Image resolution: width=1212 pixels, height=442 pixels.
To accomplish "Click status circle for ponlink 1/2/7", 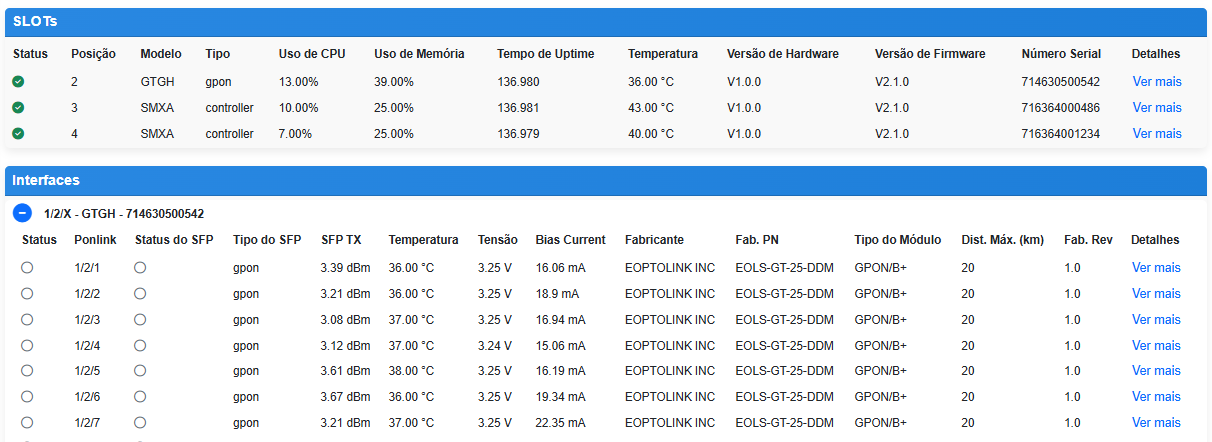I will 27,423.
